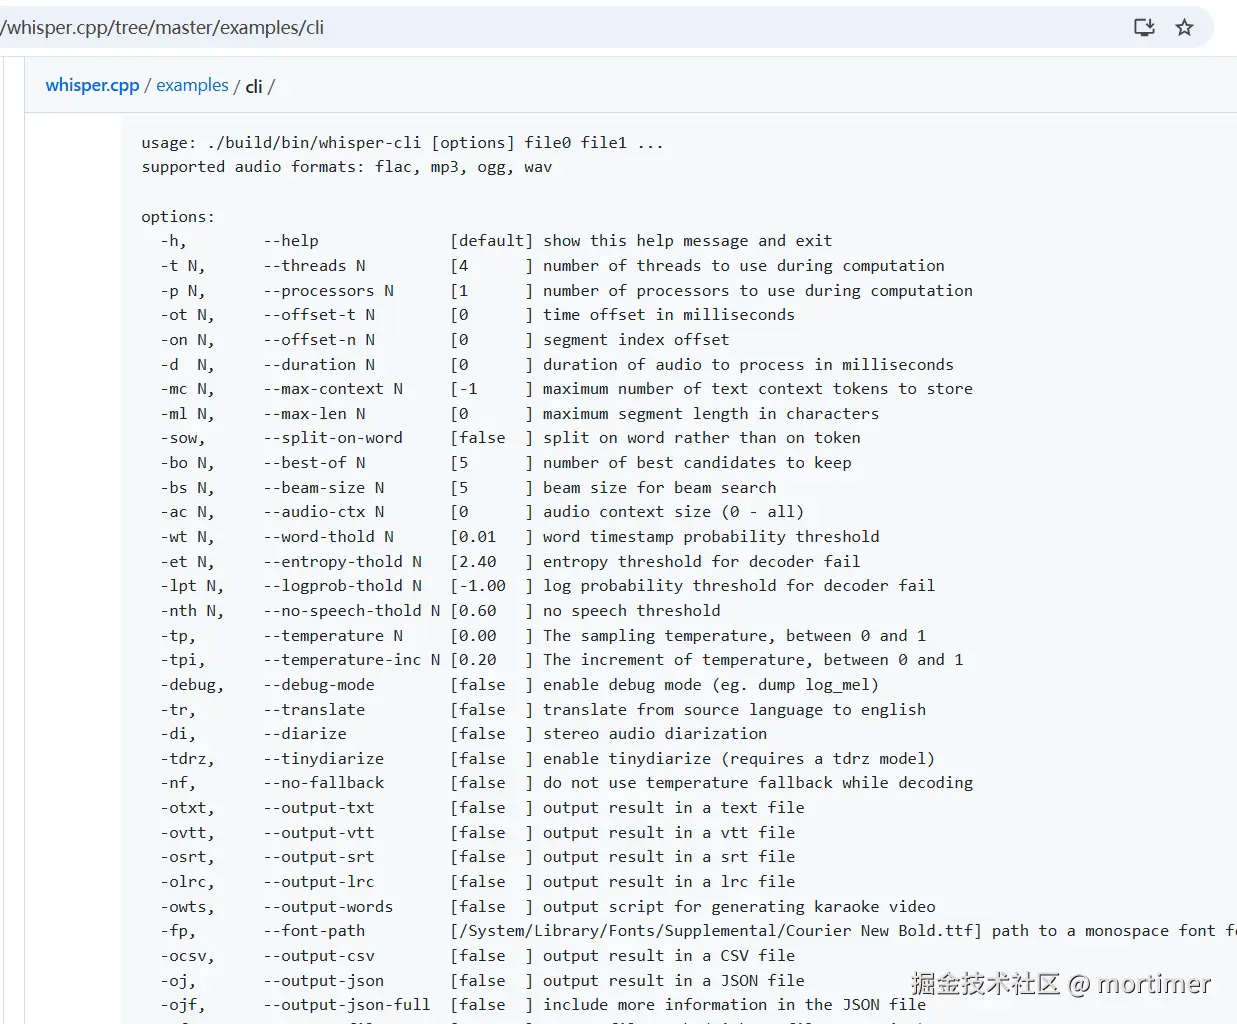
Task: Click the usage line with whisper-cli
Action: coord(402,142)
